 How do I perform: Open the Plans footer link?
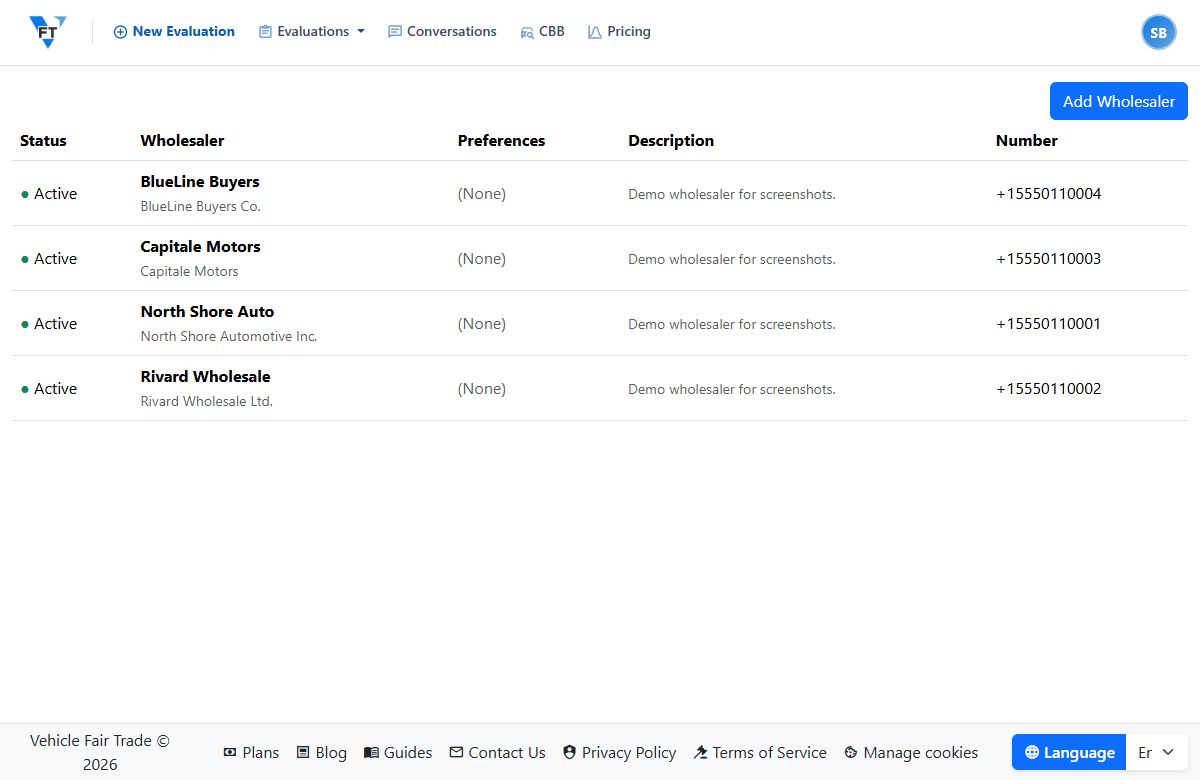click(251, 752)
